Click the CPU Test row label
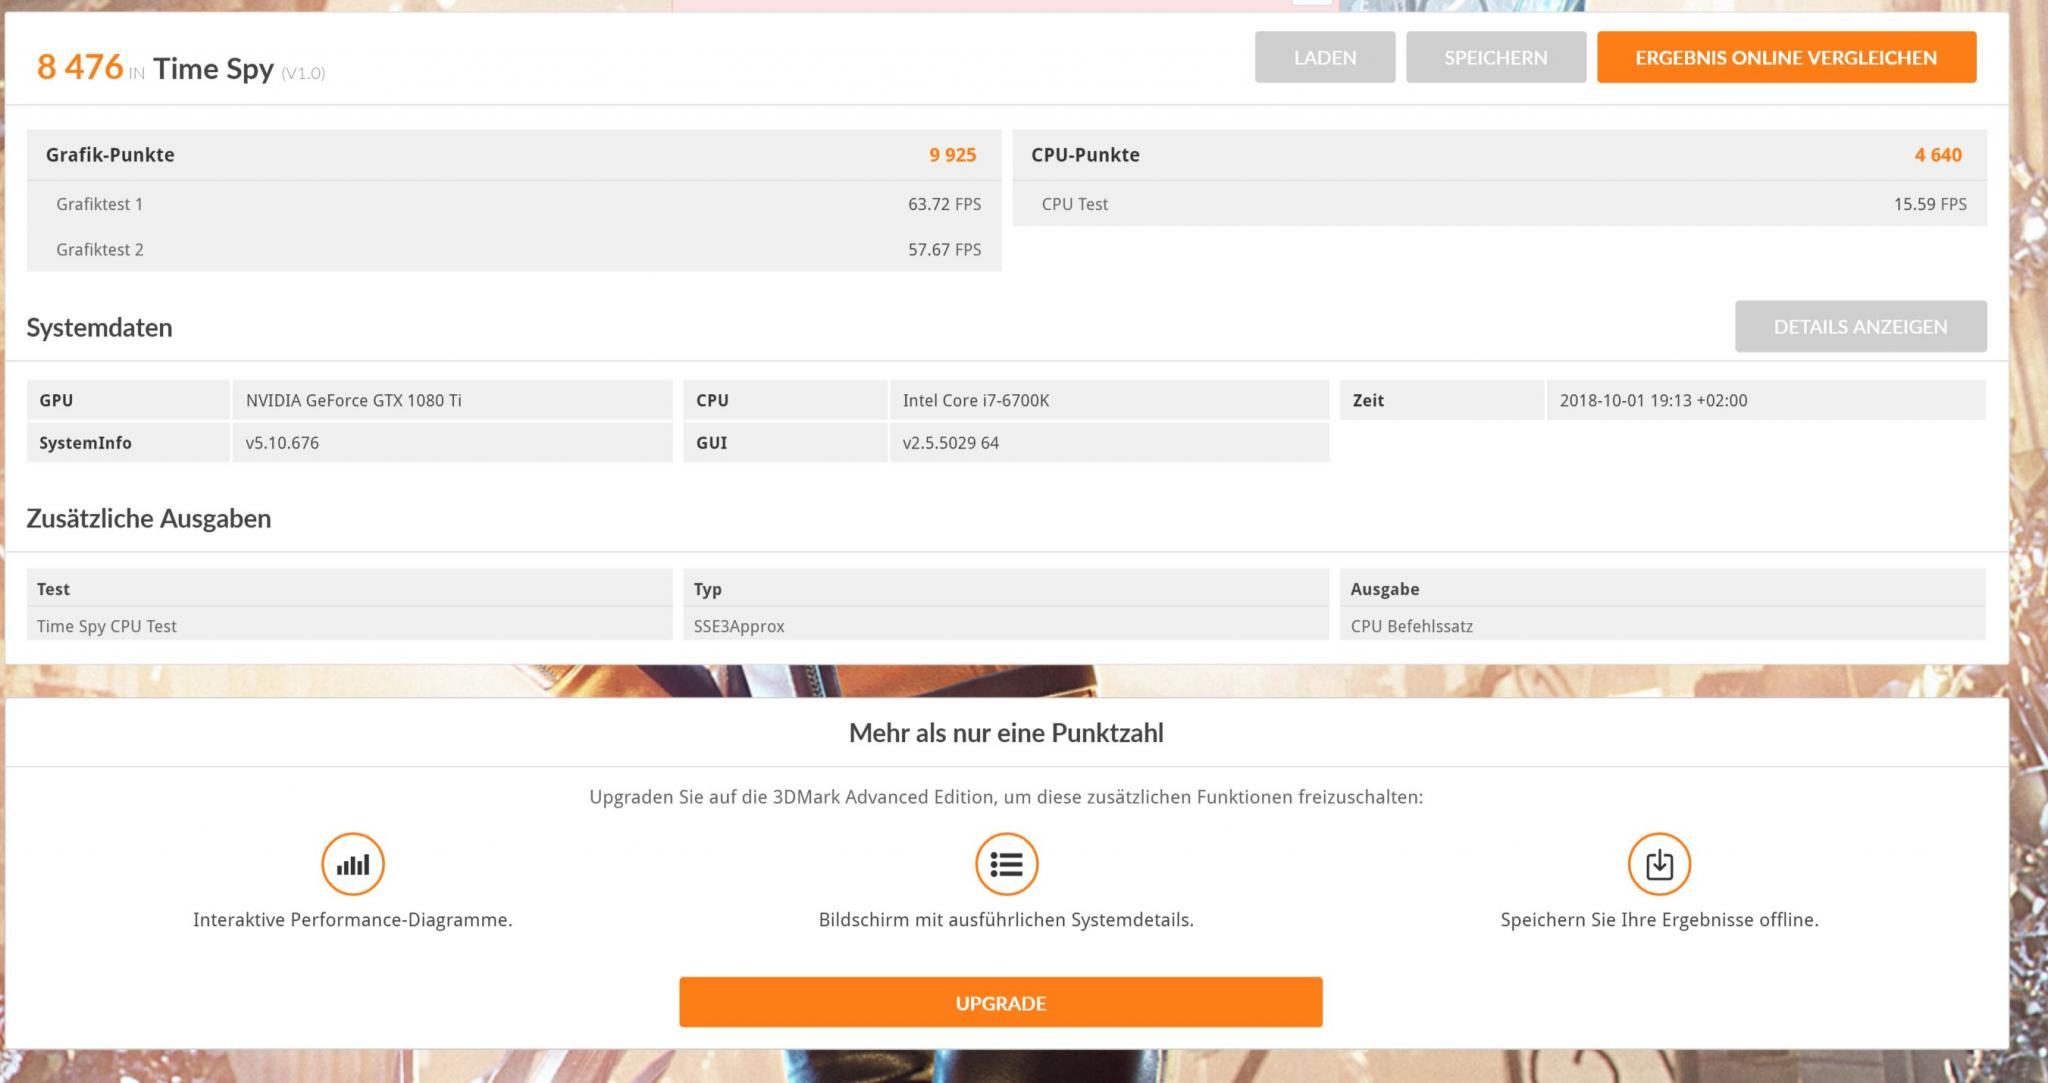Viewport: 2048px width, 1083px height. point(1074,204)
